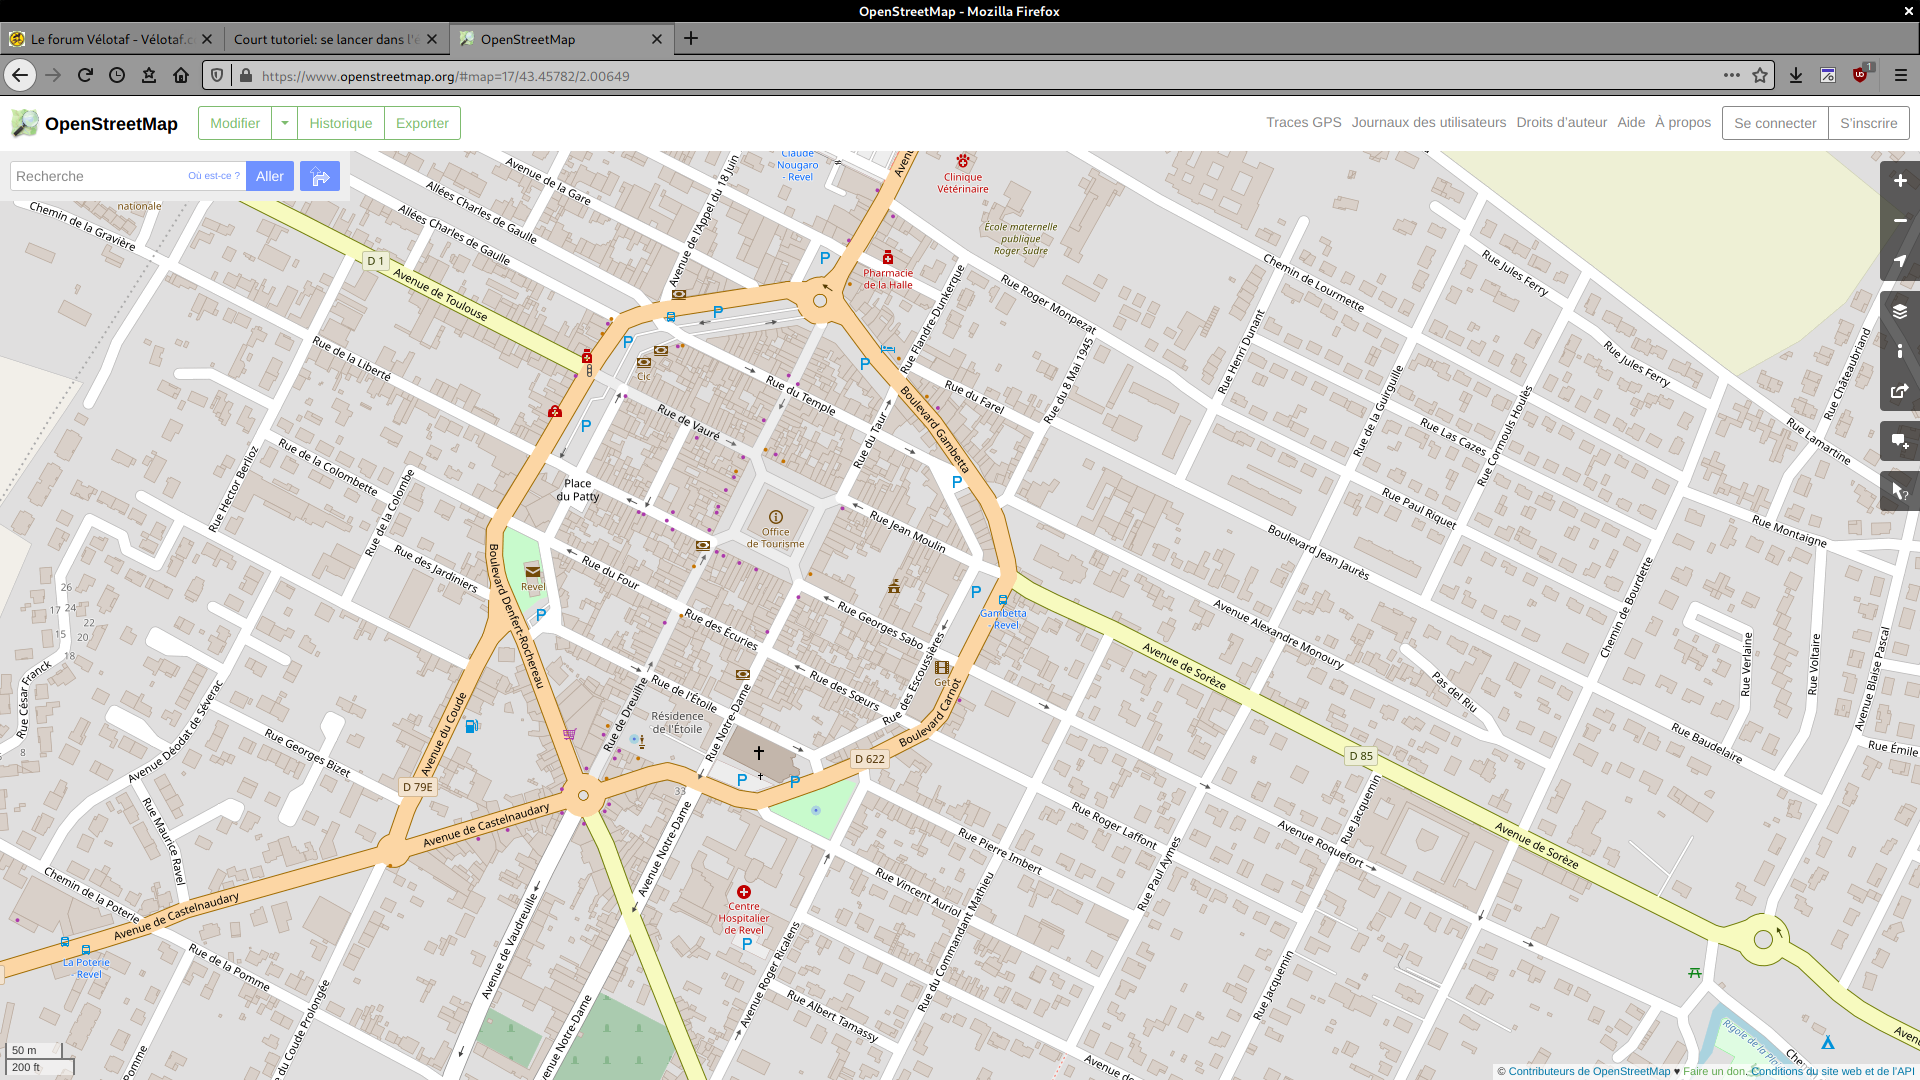Open the map key info panel

pos(1900,351)
